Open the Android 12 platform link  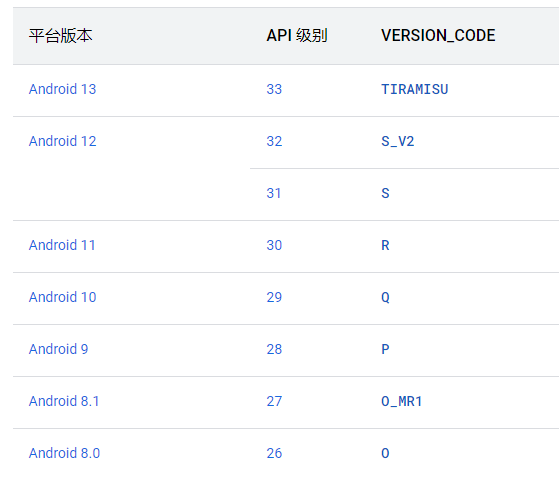point(62,141)
